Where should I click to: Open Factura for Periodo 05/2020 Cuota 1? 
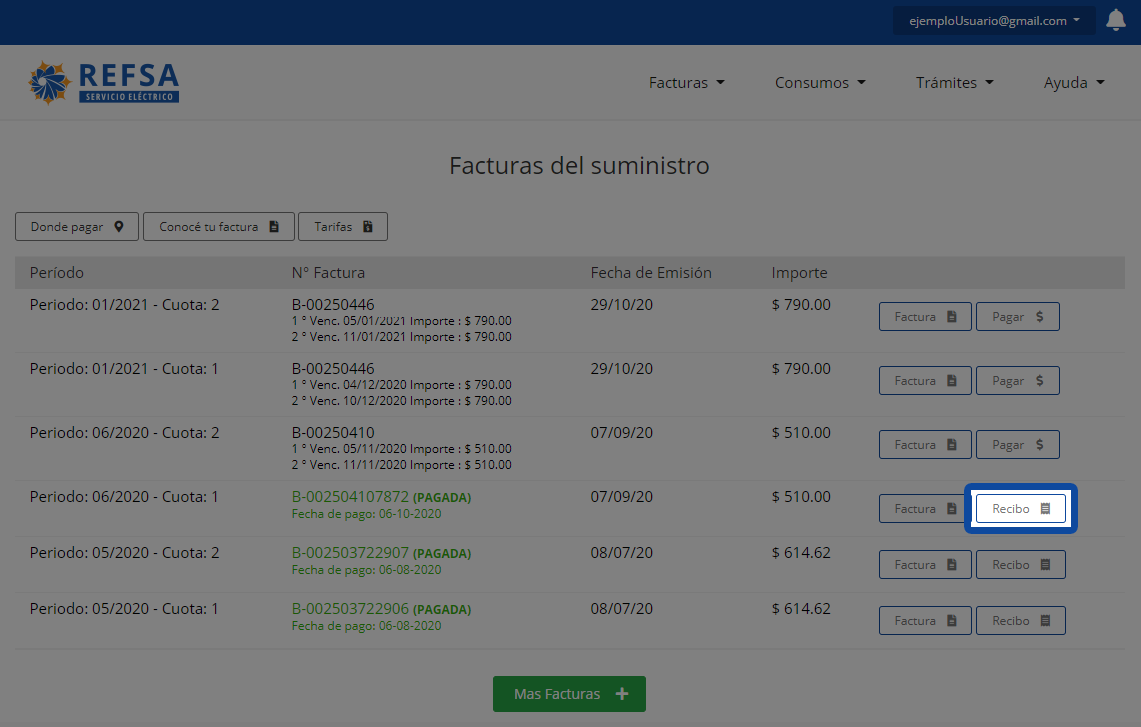click(924, 621)
